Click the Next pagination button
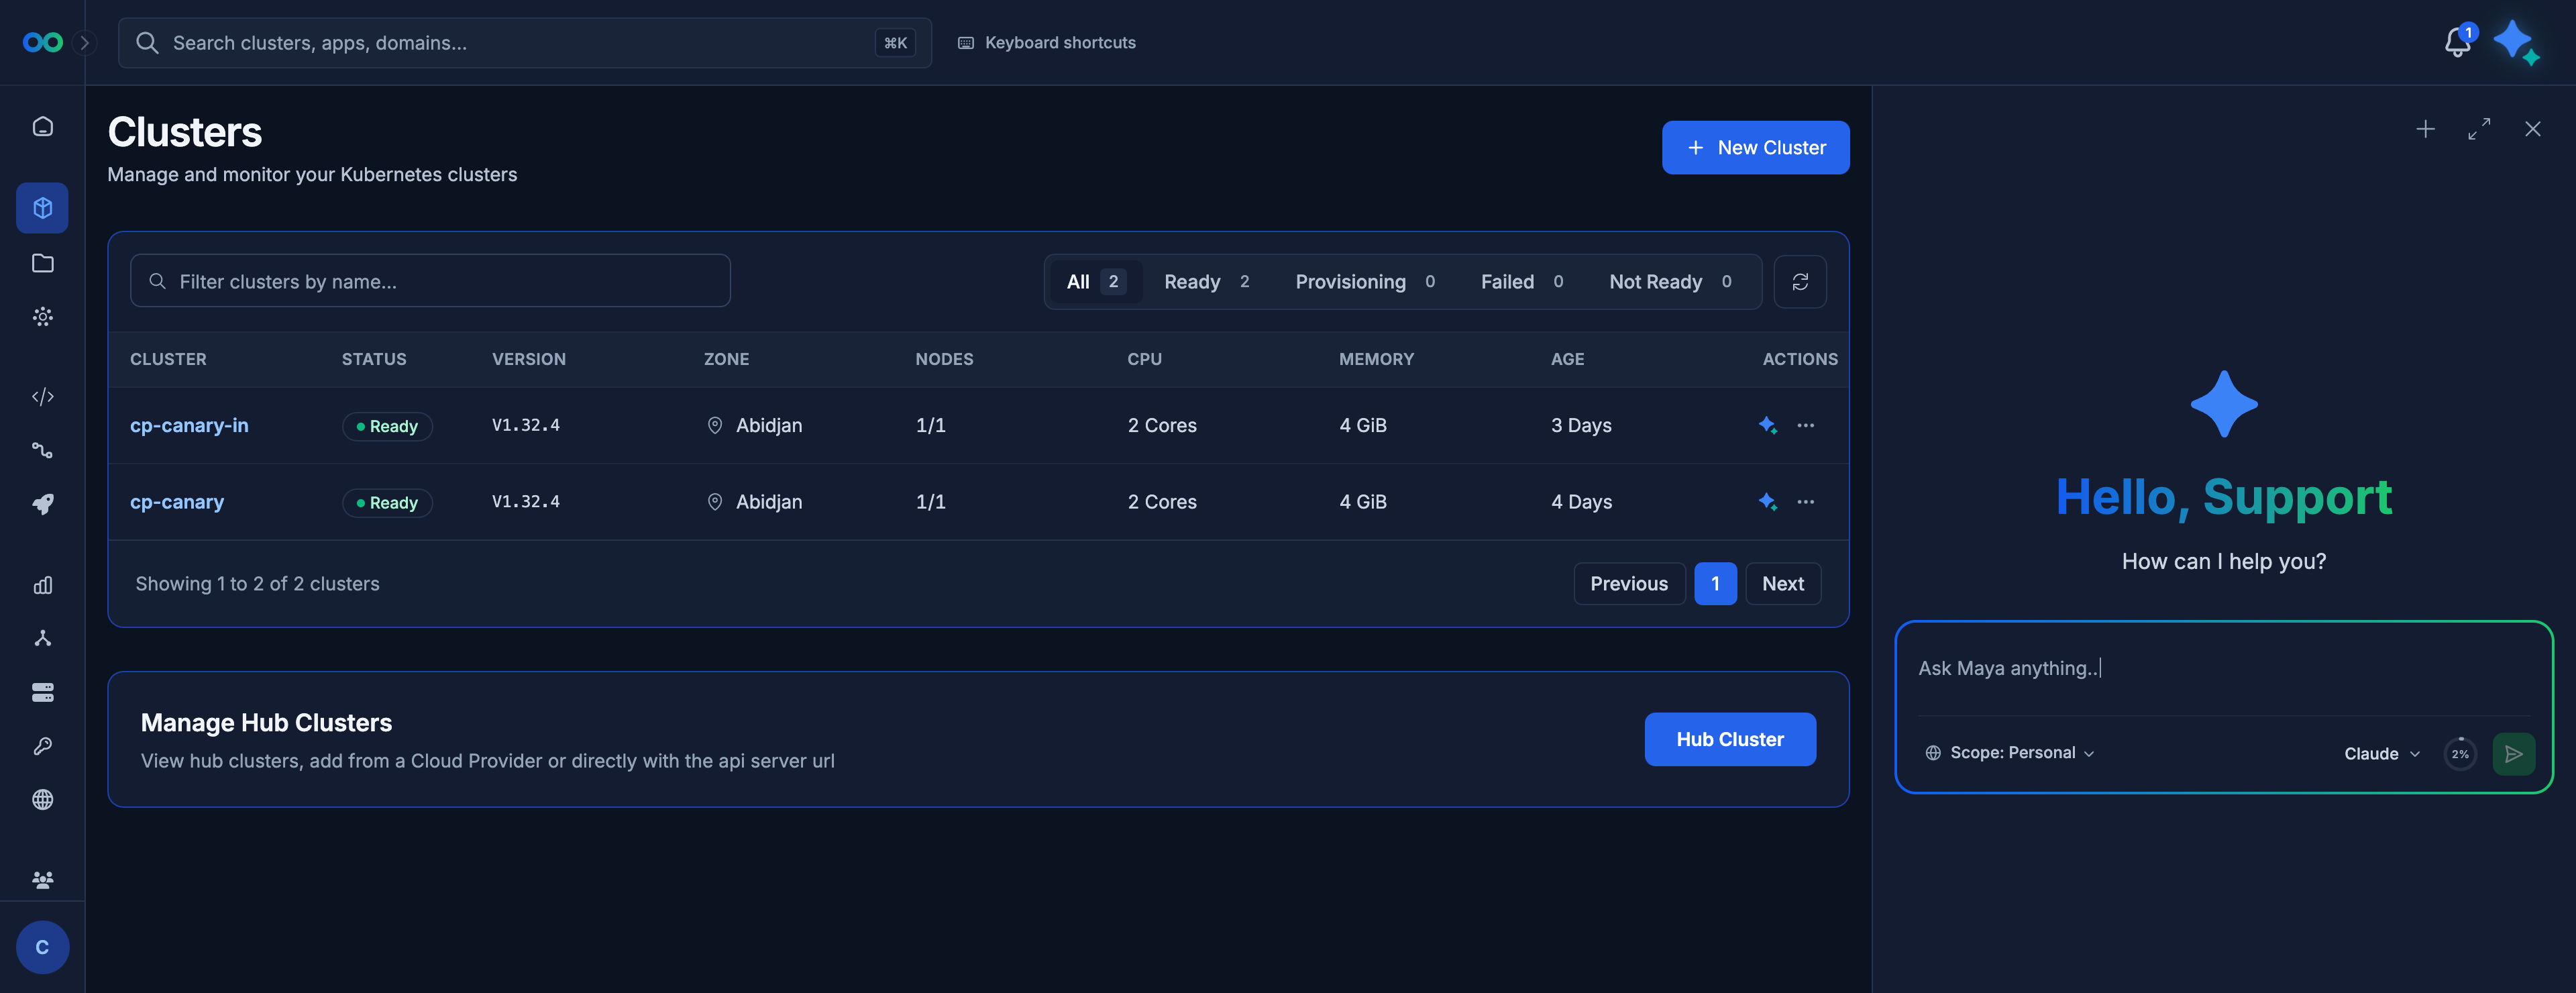The image size is (2576, 993). point(1782,584)
